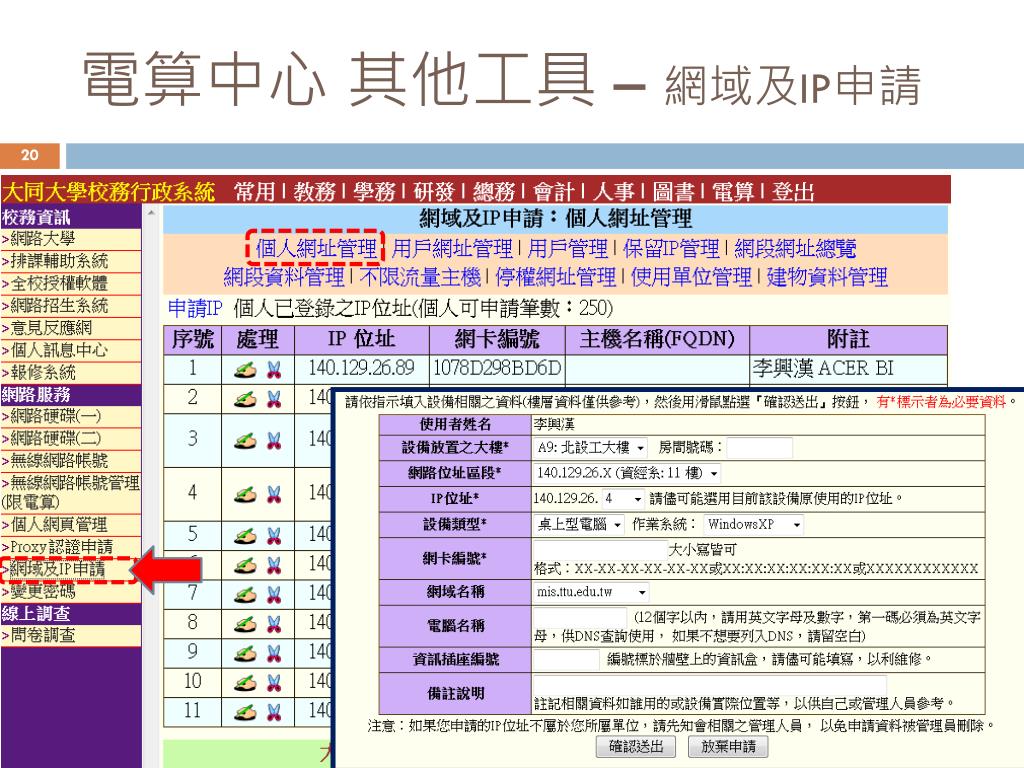Click the 資訊插座編號 input field
The height and width of the screenshot is (768, 1024).
point(566,659)
